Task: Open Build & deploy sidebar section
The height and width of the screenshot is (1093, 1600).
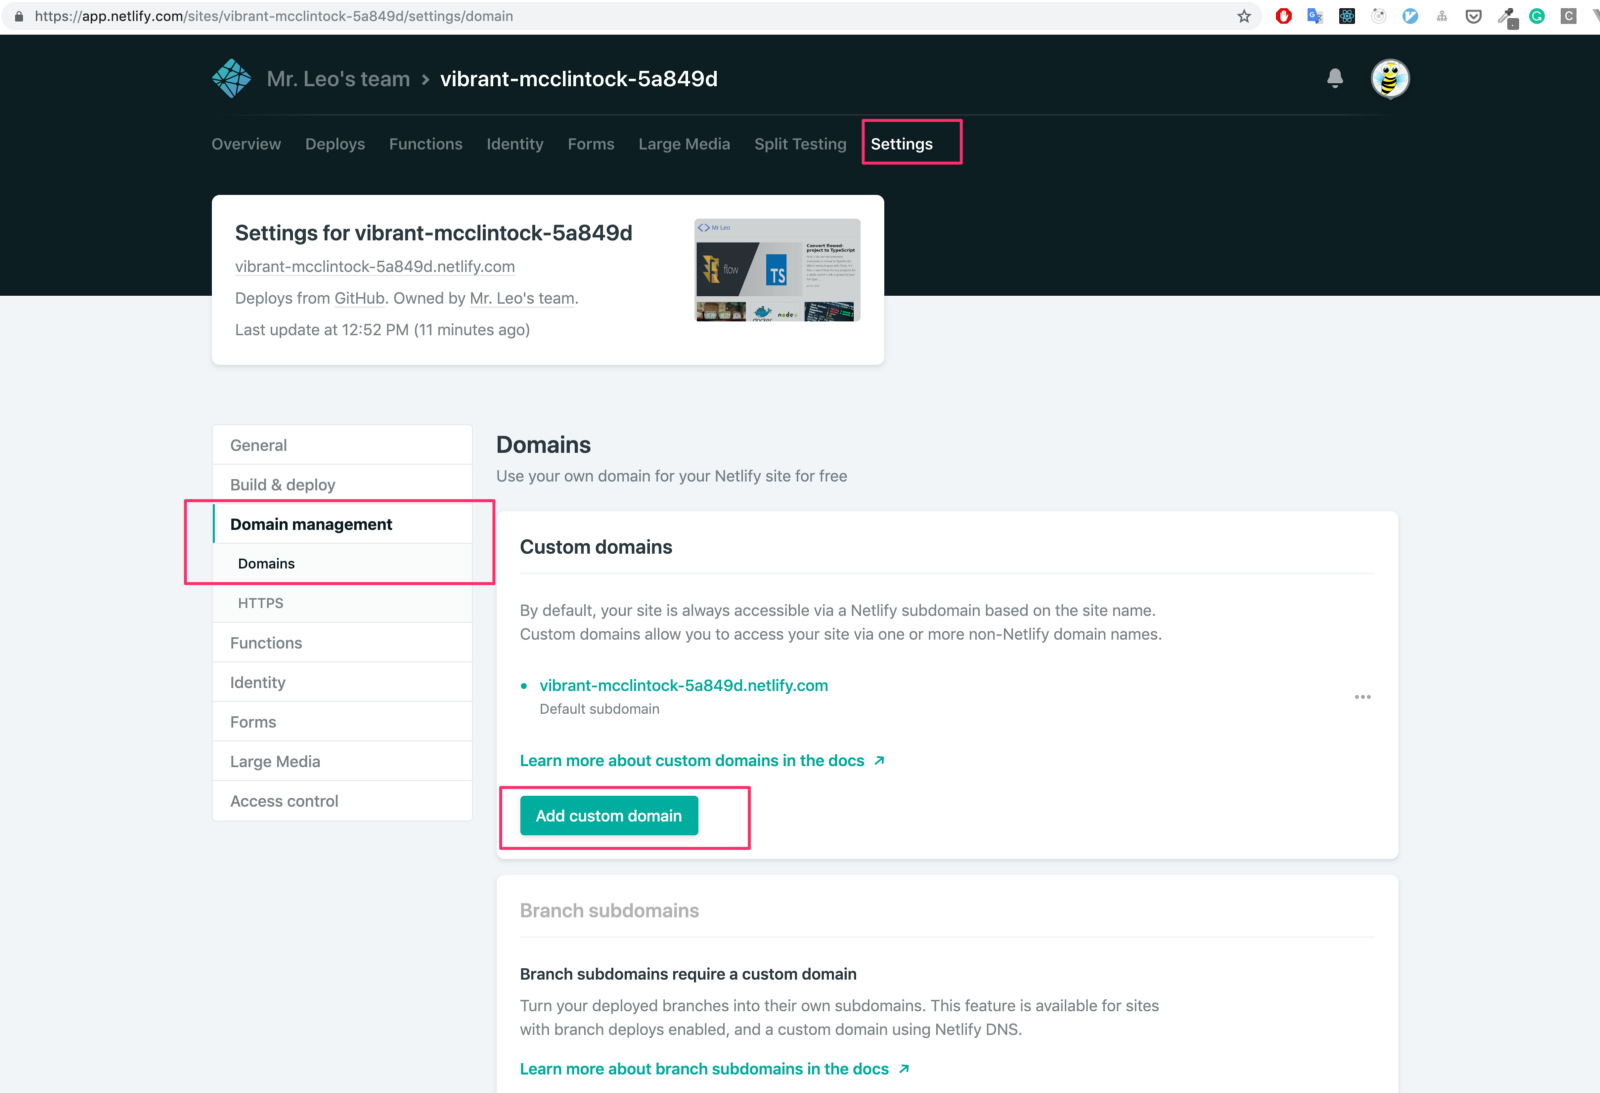Action: click(342, 485)
